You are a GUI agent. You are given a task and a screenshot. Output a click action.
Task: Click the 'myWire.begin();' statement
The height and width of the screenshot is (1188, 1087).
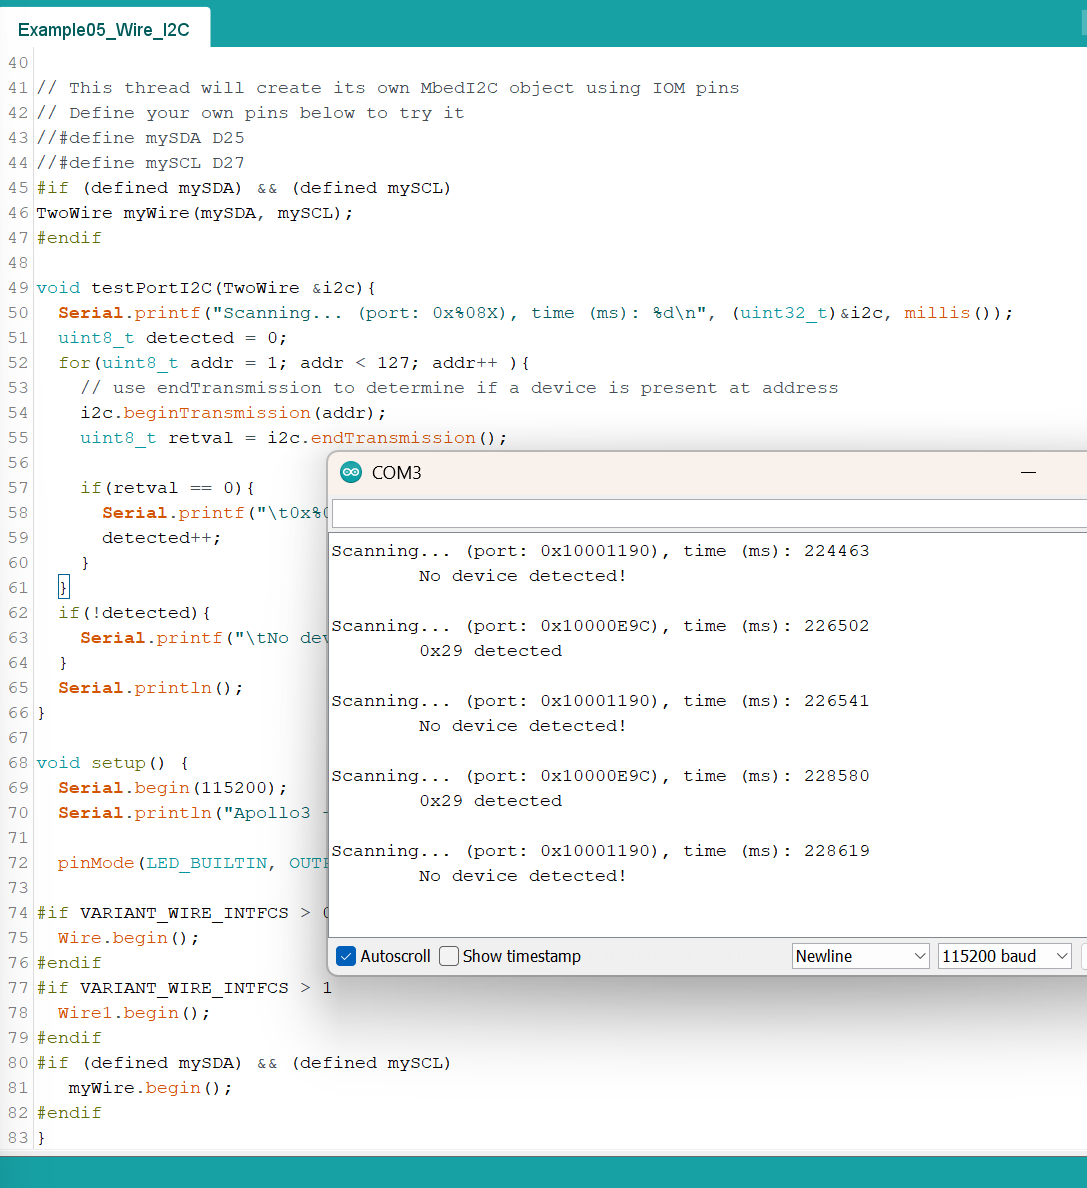coord(150,1088)
